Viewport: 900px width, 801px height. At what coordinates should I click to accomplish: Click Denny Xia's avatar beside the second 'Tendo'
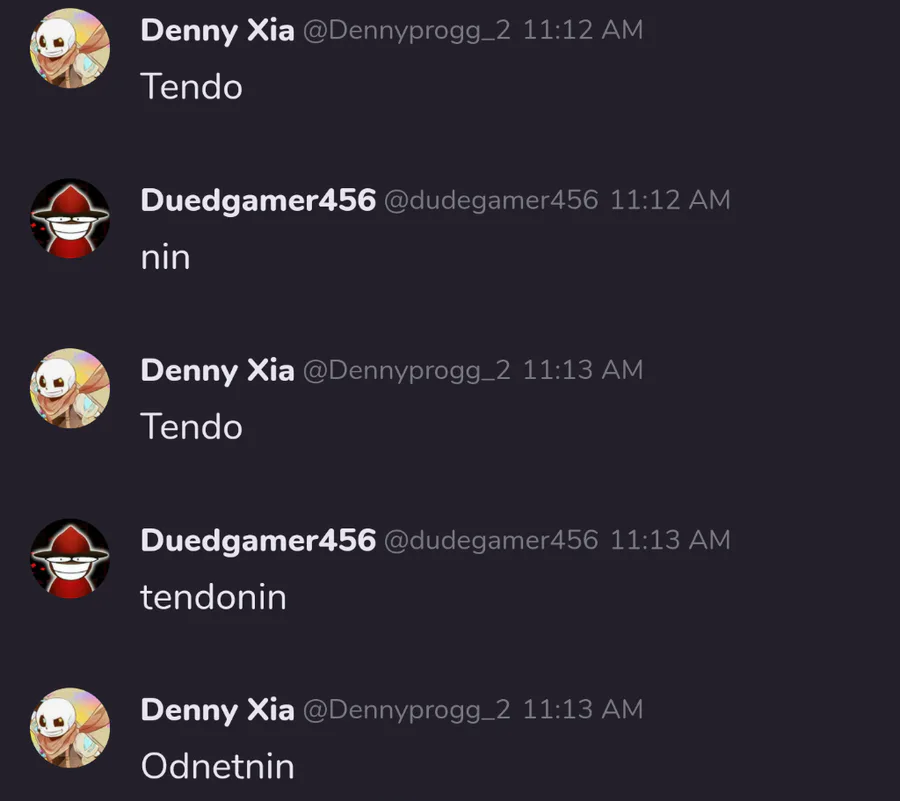tap(70, 388)
